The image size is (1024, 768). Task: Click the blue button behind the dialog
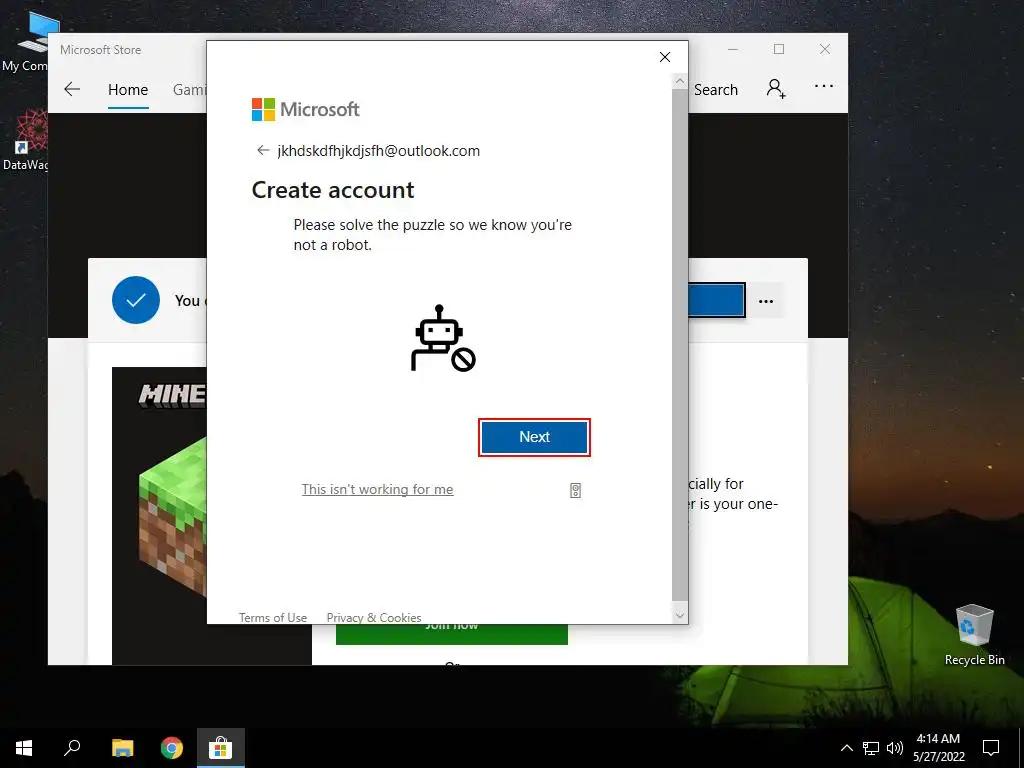coord(716,300)
